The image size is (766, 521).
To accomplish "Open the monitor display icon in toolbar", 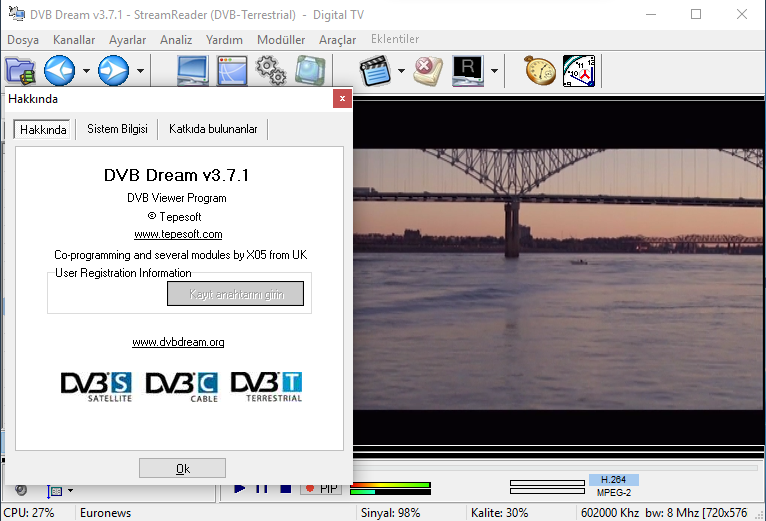I will click(192, 71).
